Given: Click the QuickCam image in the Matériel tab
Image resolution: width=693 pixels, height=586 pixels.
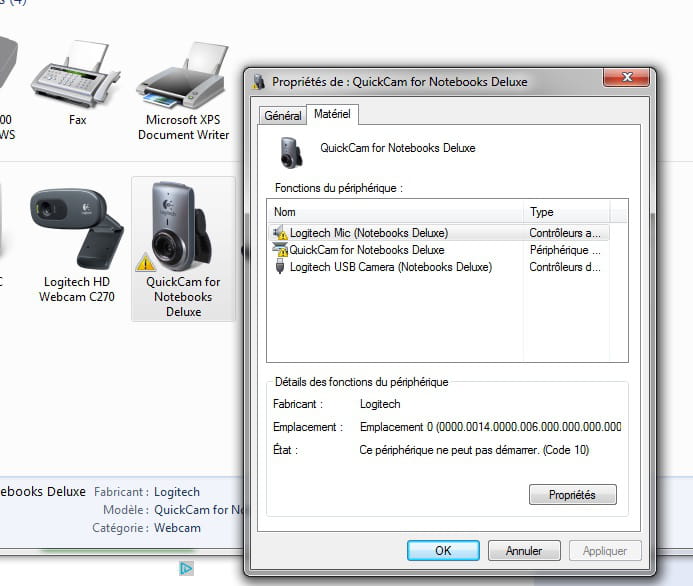Looking at the screenshot, I should (x=291, y=152).
